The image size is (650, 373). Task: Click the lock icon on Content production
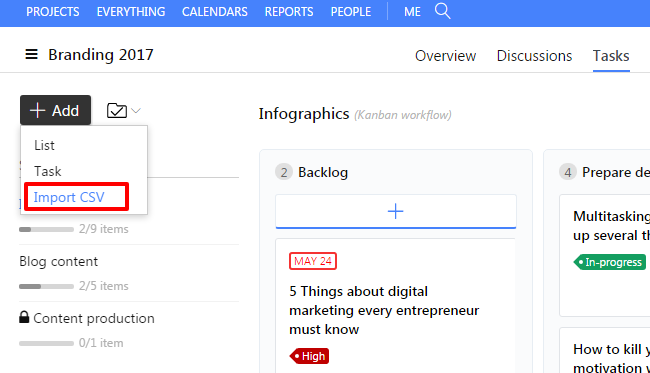coord(24,317)
